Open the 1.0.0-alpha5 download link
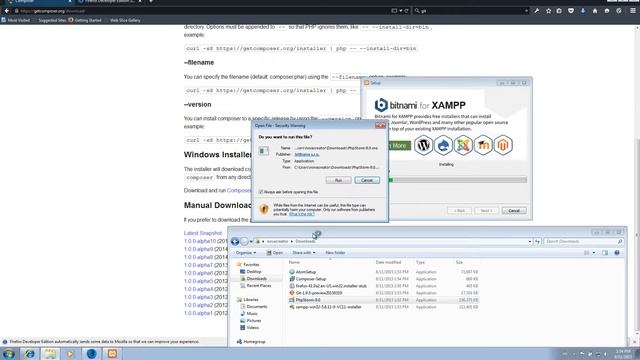The width and height of the screenshot is (640, 360). 198,281
